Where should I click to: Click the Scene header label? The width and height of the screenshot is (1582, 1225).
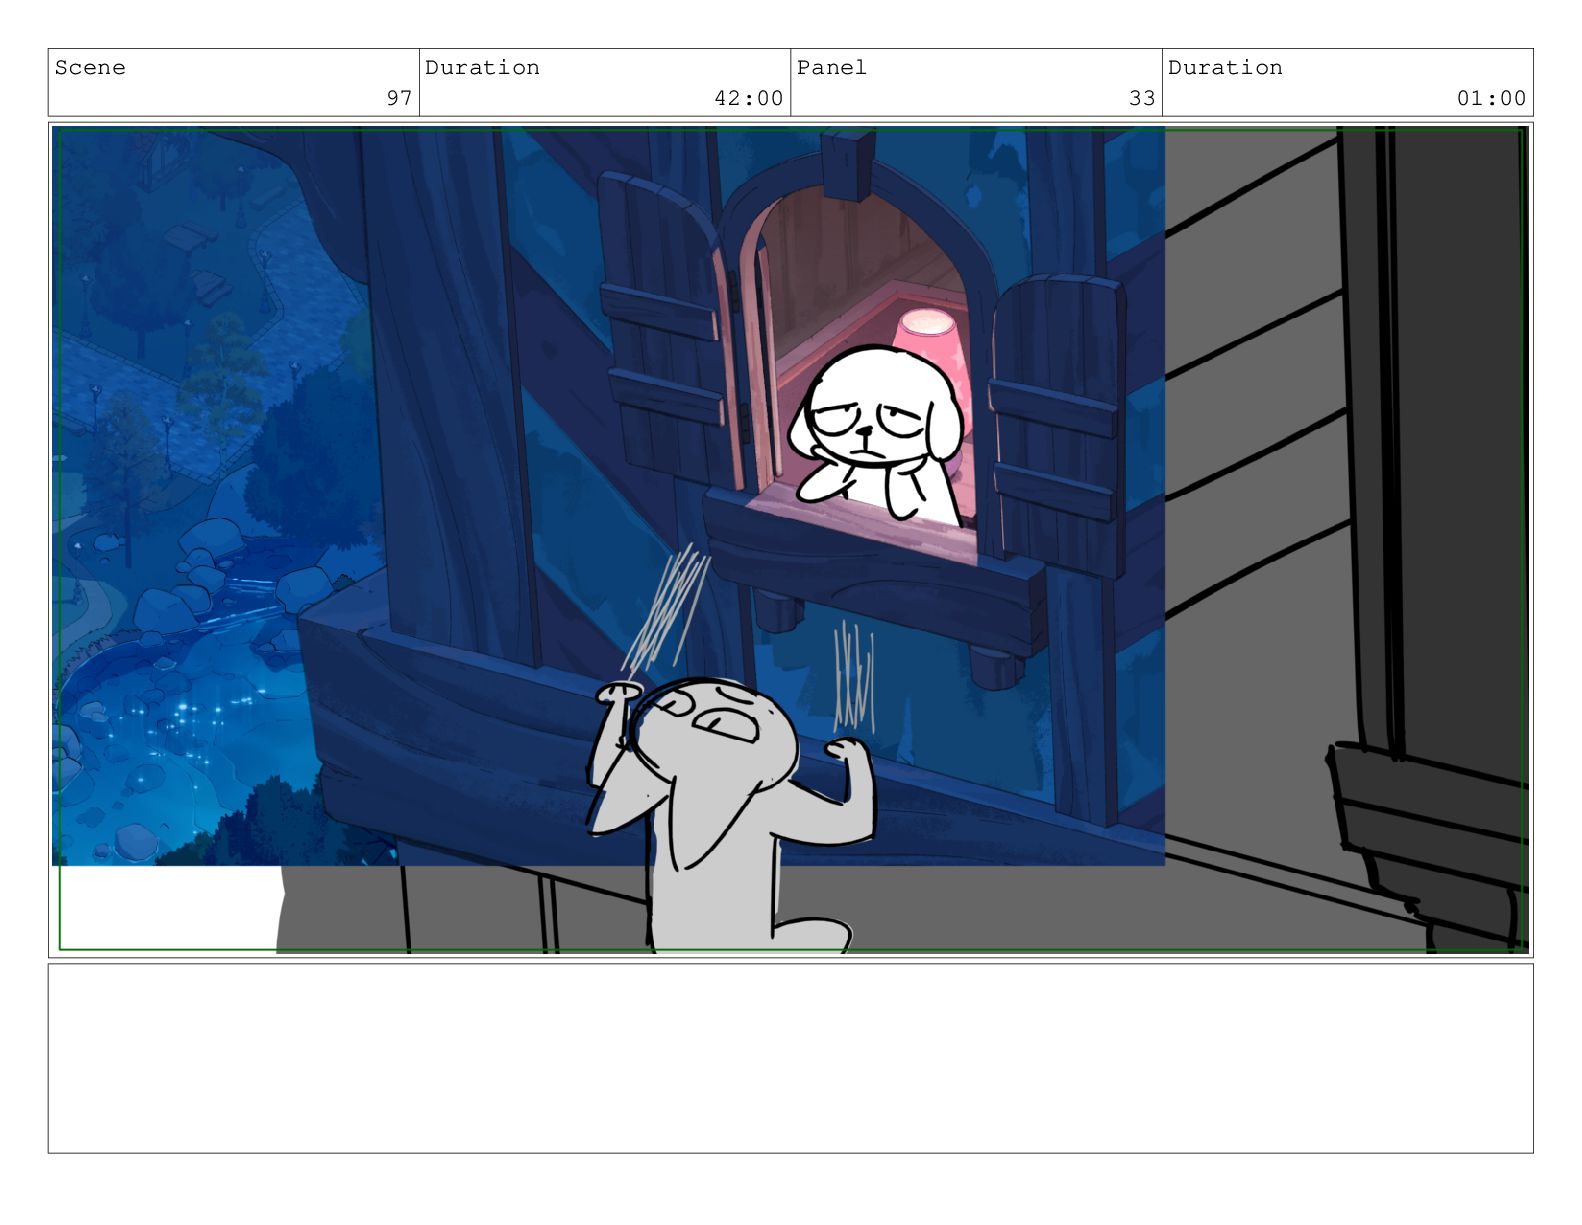point(90,68)
